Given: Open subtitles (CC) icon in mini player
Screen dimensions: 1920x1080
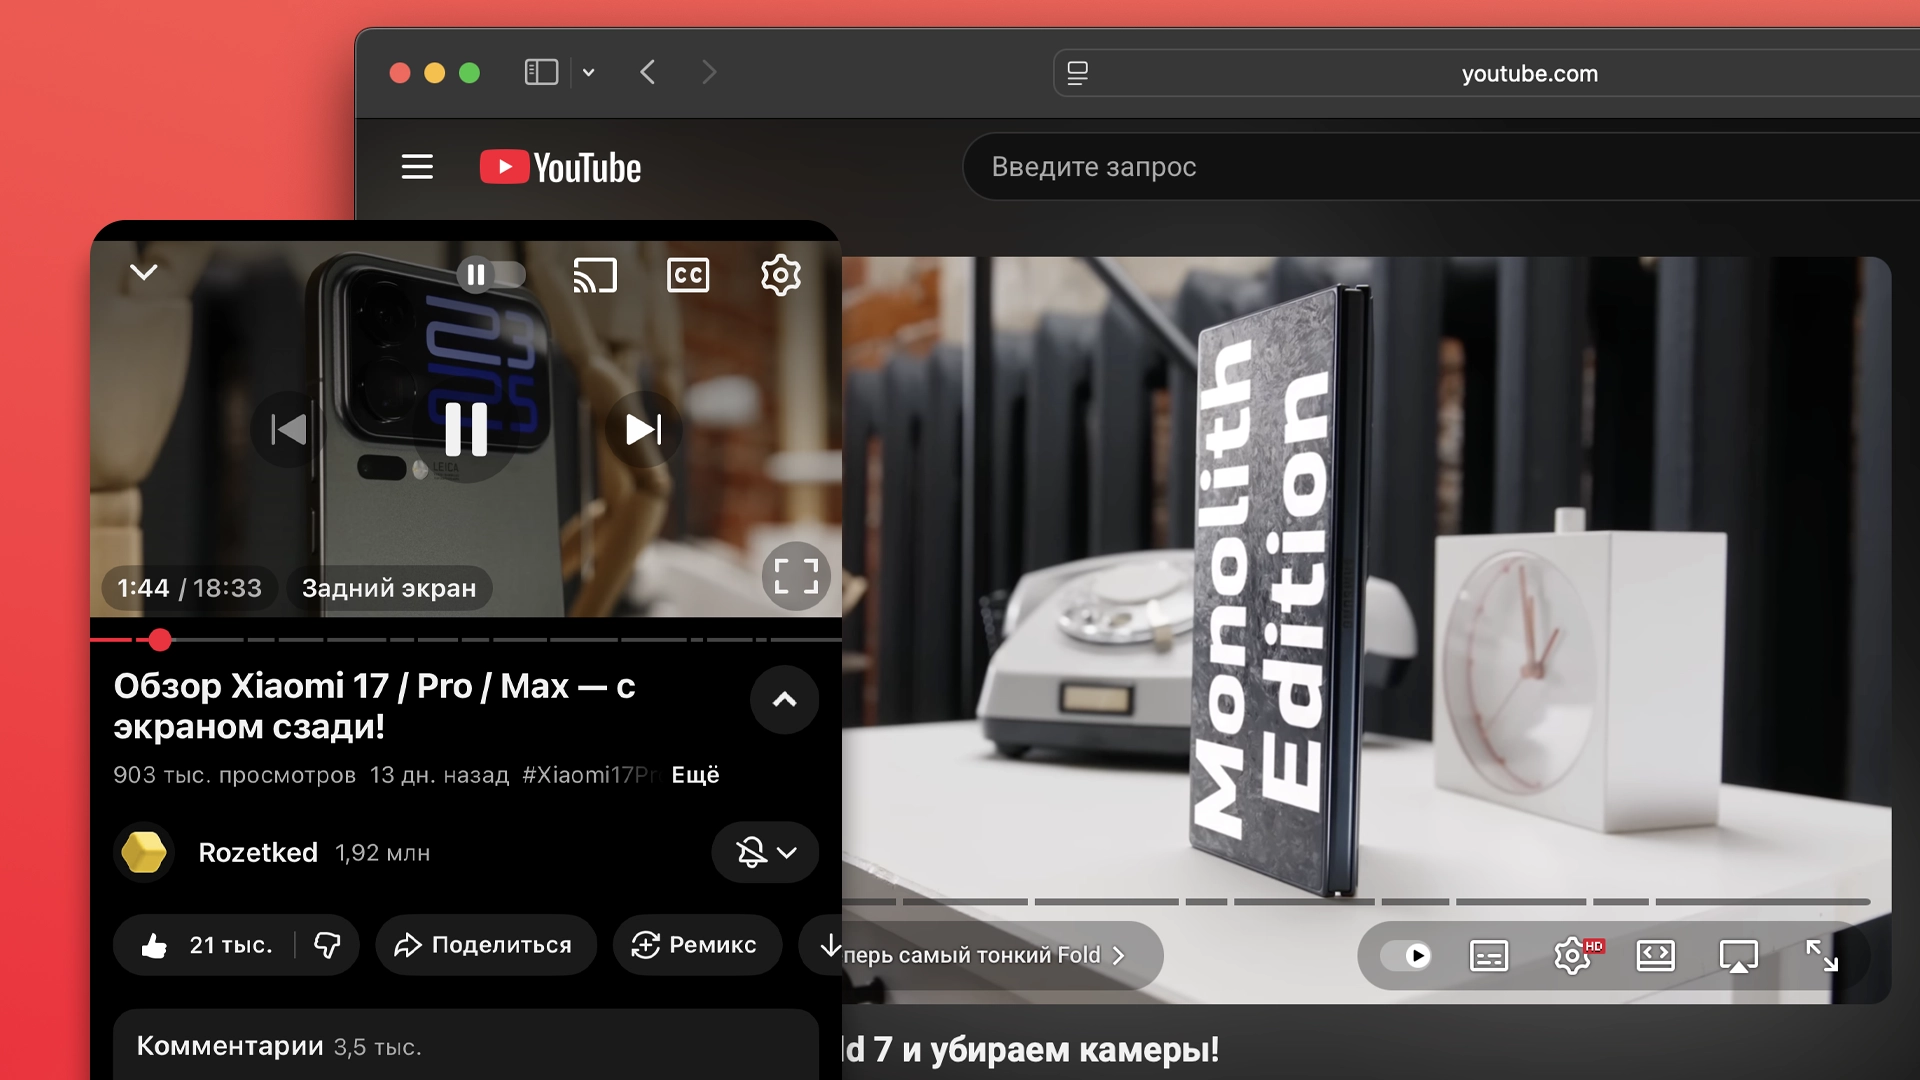Looking at the screenshot, I should 688,275.
